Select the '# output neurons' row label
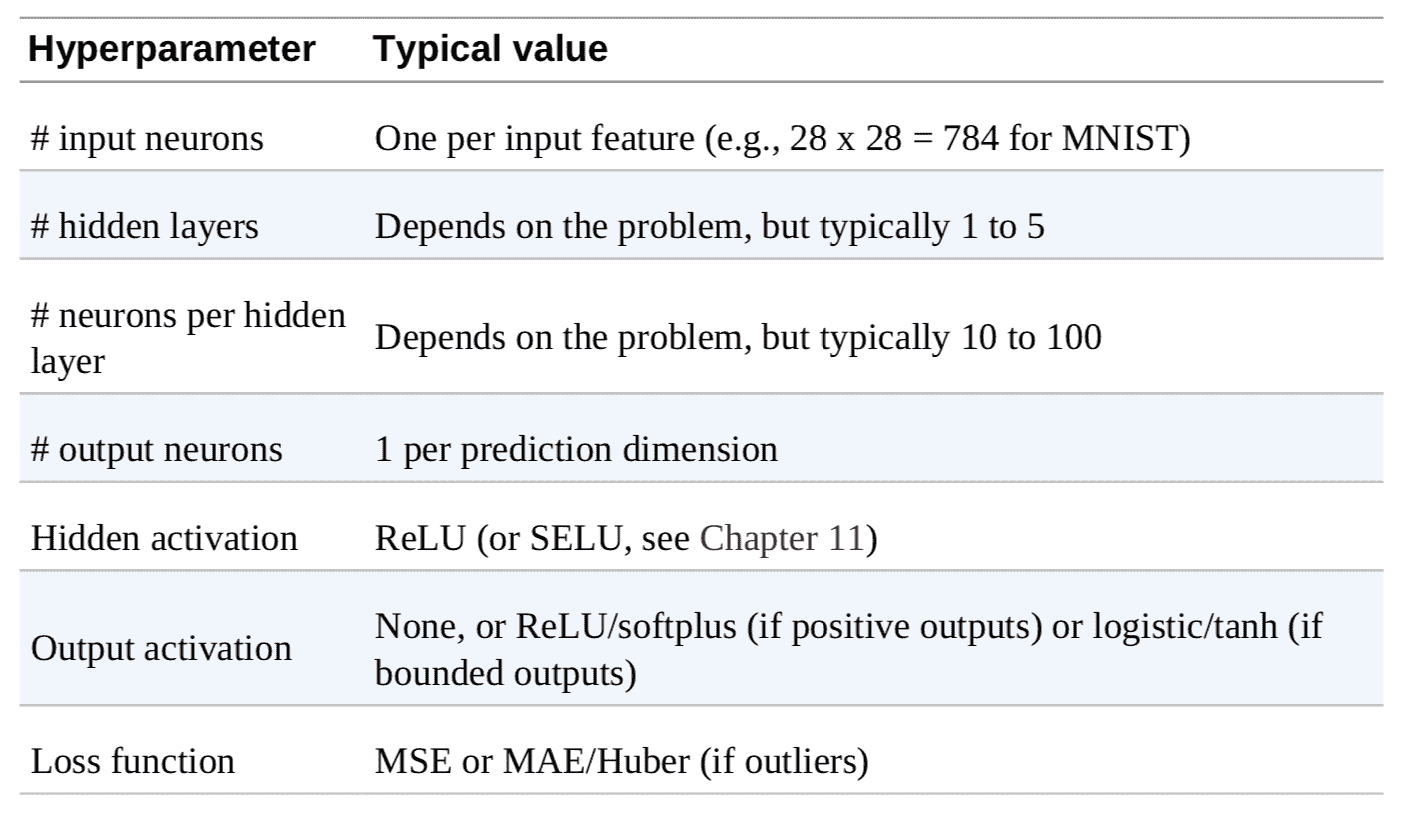1402x814 pixels. [x=156, y=449]
